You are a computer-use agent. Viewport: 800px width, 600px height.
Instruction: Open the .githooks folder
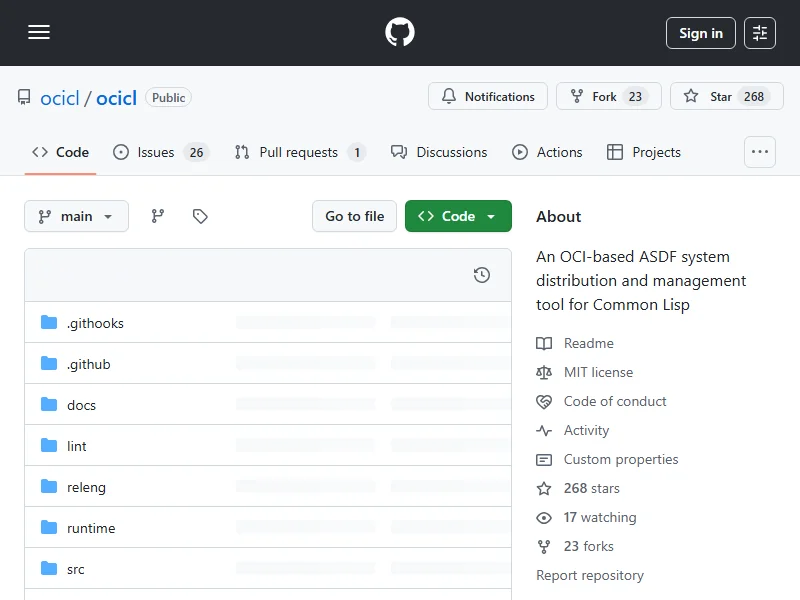(95, 323)
